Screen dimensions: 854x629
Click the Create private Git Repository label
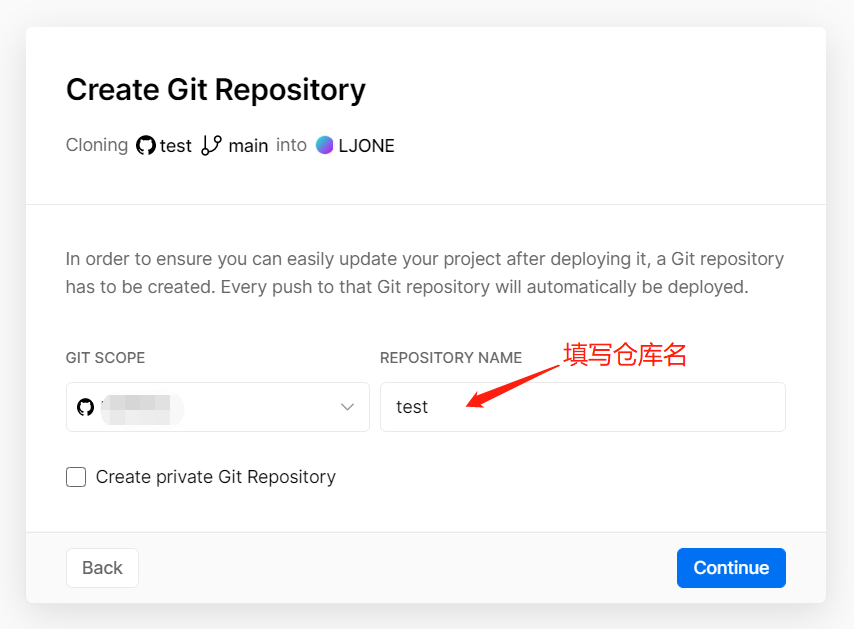point(215,477)
